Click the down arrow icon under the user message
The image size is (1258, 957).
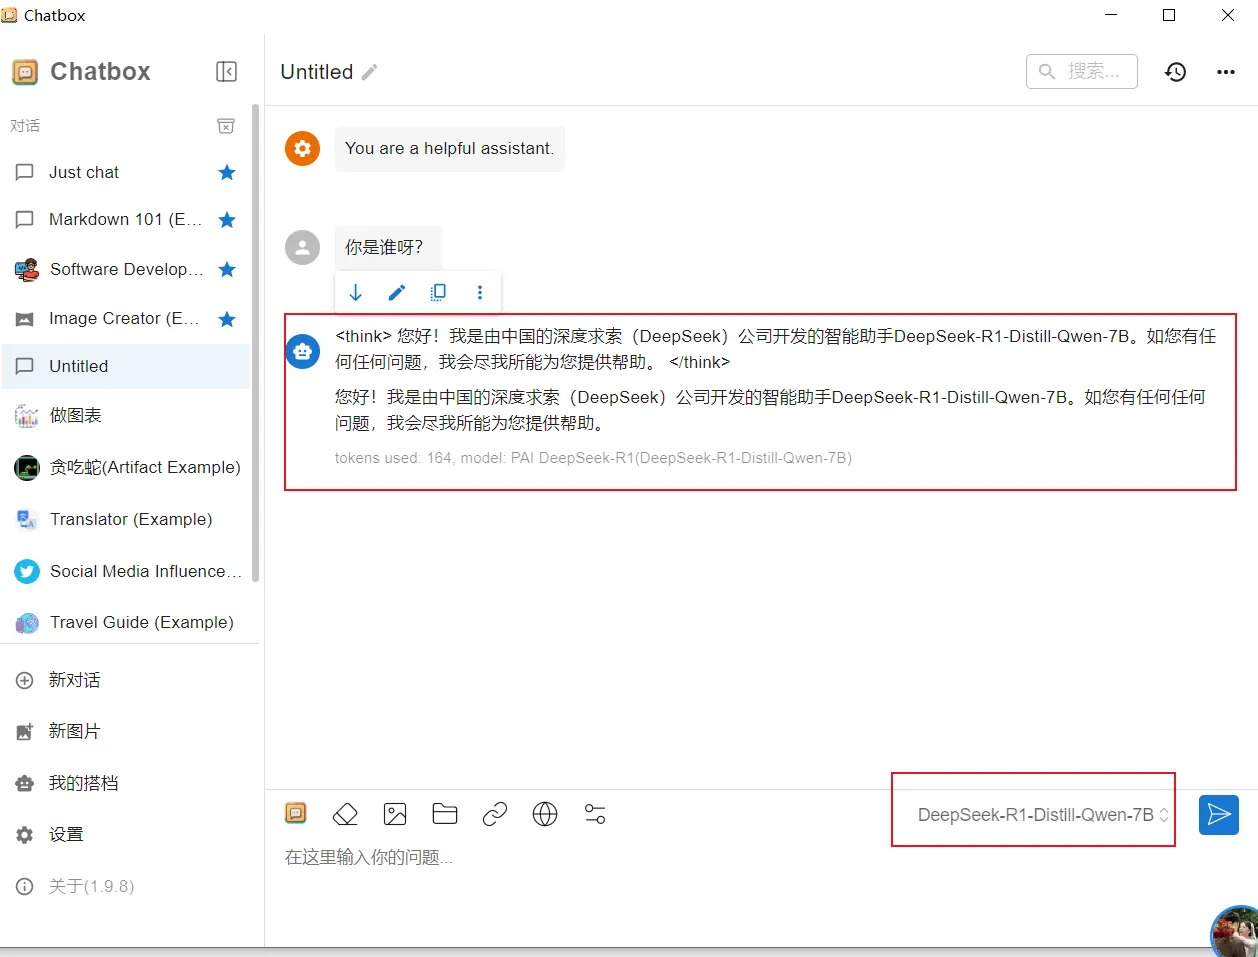pos(355,292)
